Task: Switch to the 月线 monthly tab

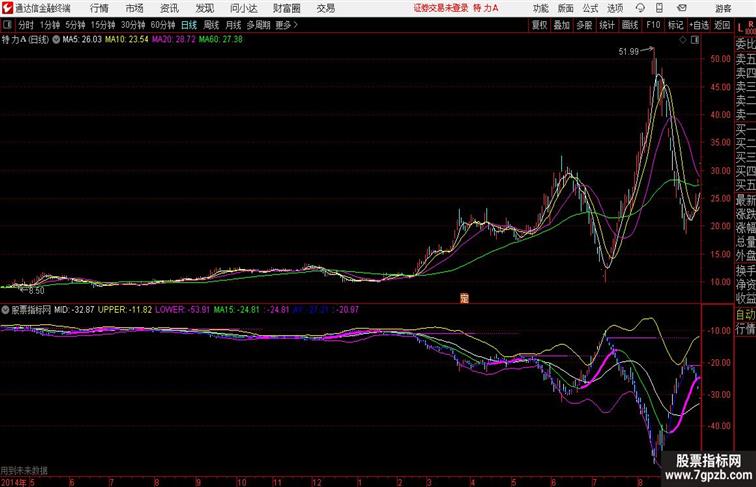Action: [x=233, y=25]
